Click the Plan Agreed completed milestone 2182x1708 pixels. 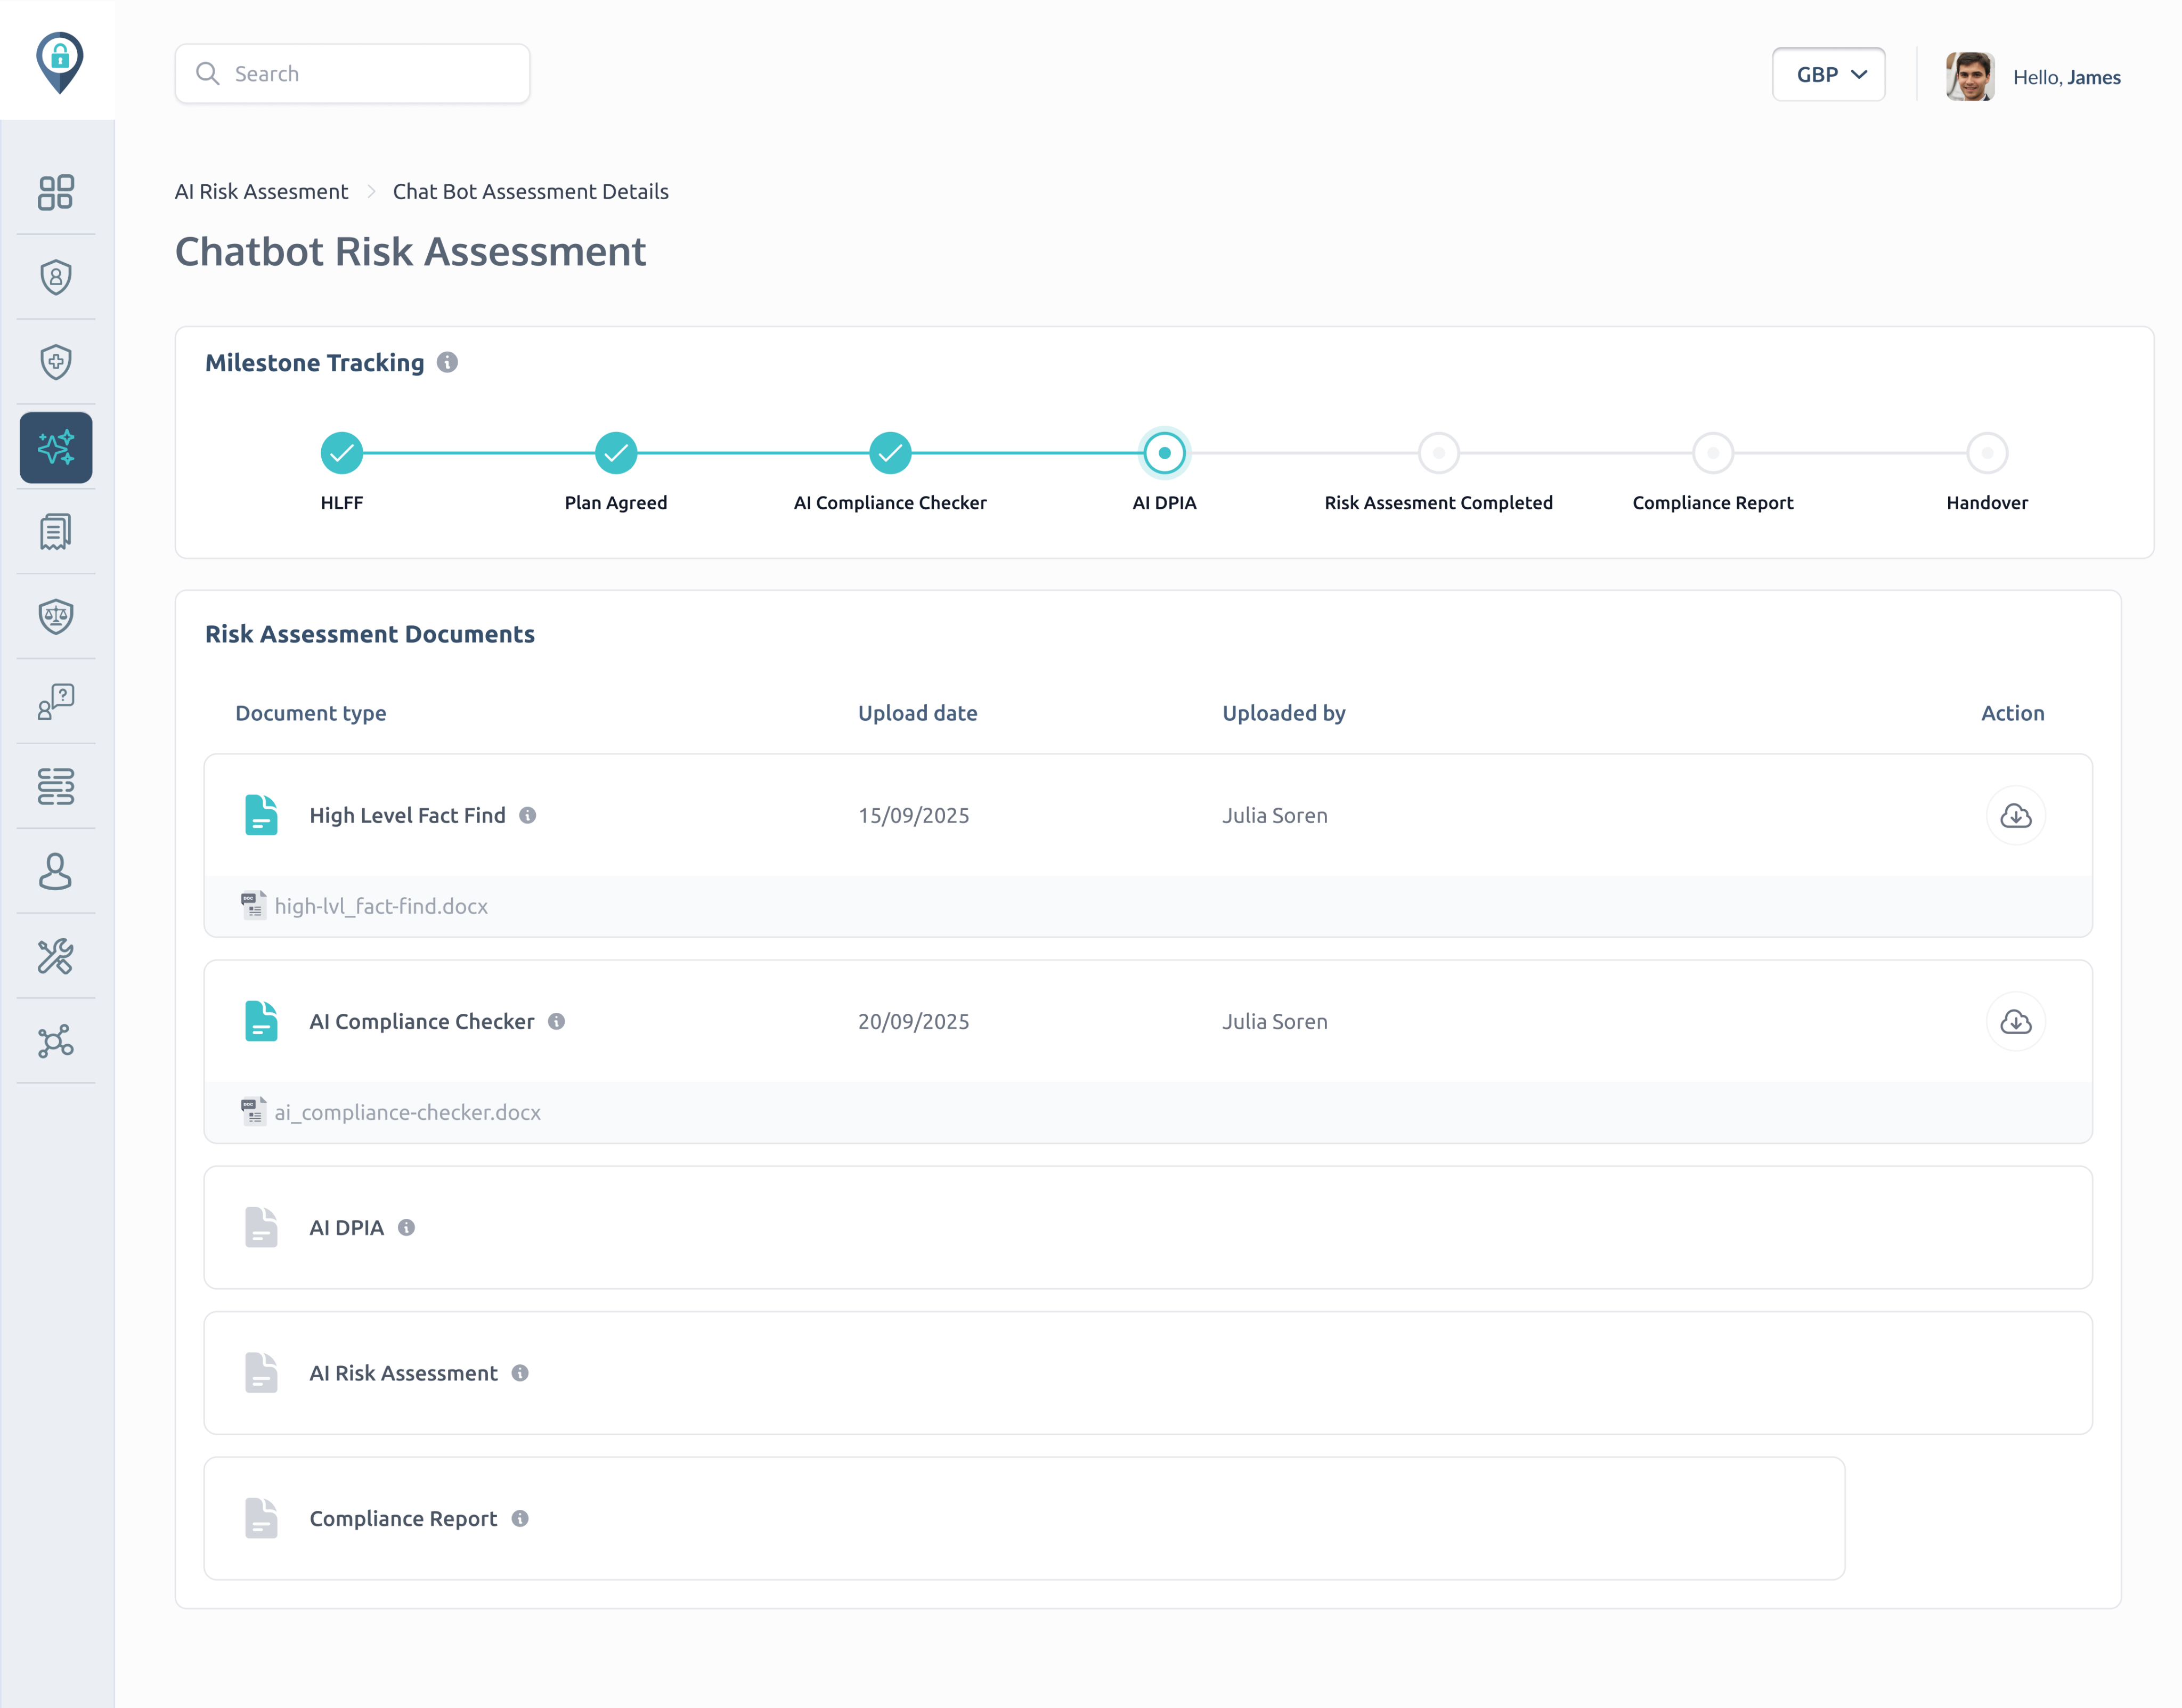click(616, 453)
